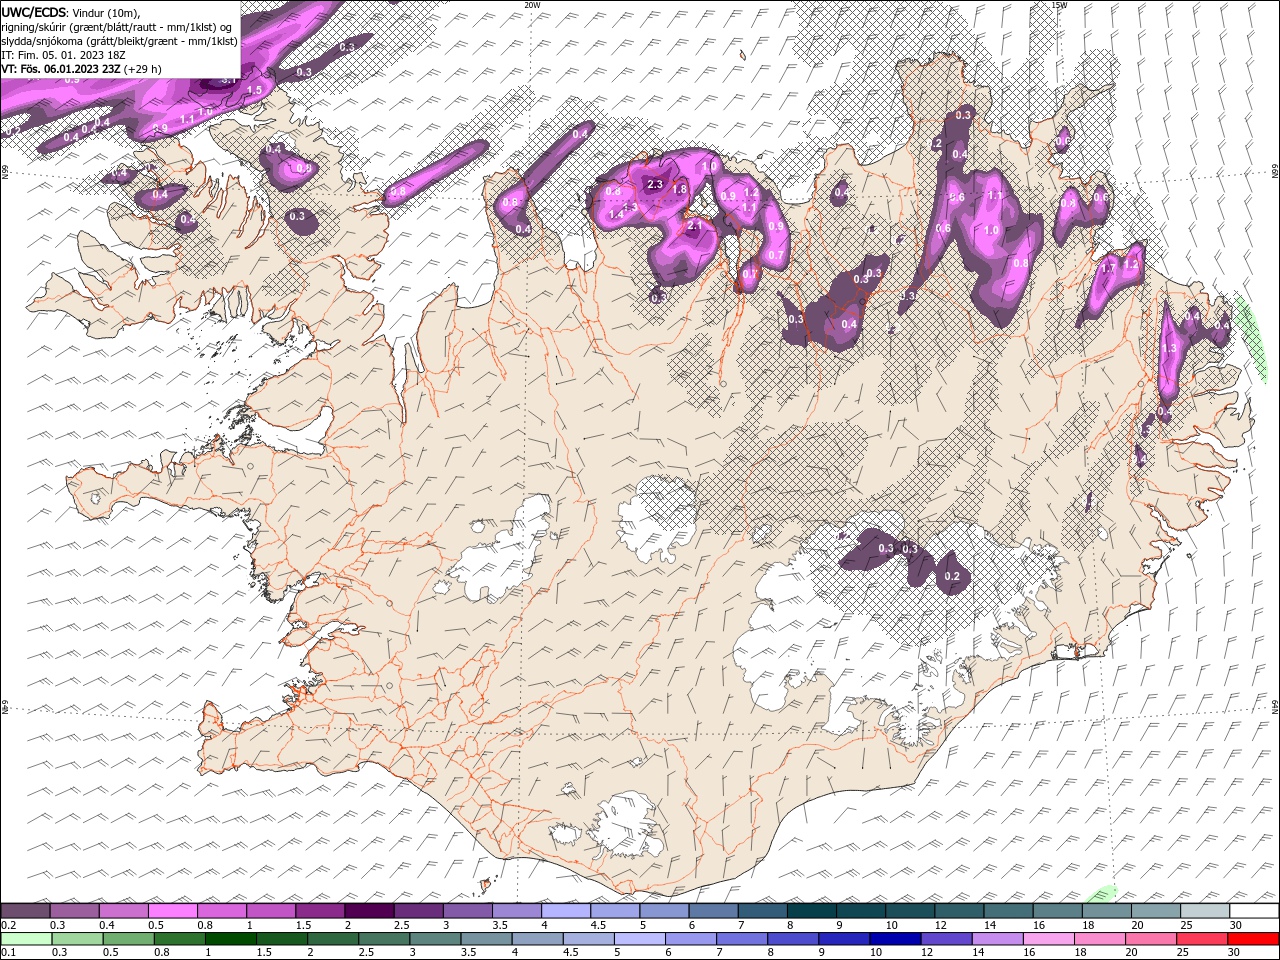
Task: Click the '15W' longitude label
Action: click(1060, 5)
